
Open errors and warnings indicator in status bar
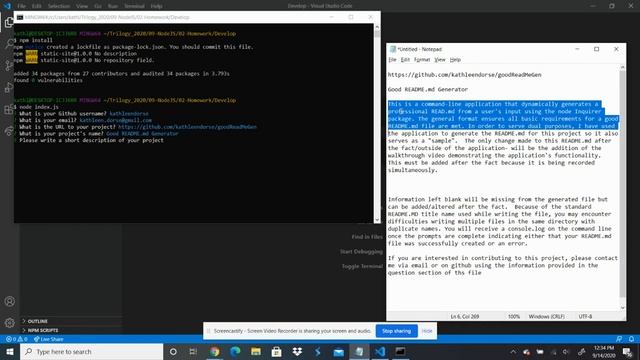pos(17,339)
